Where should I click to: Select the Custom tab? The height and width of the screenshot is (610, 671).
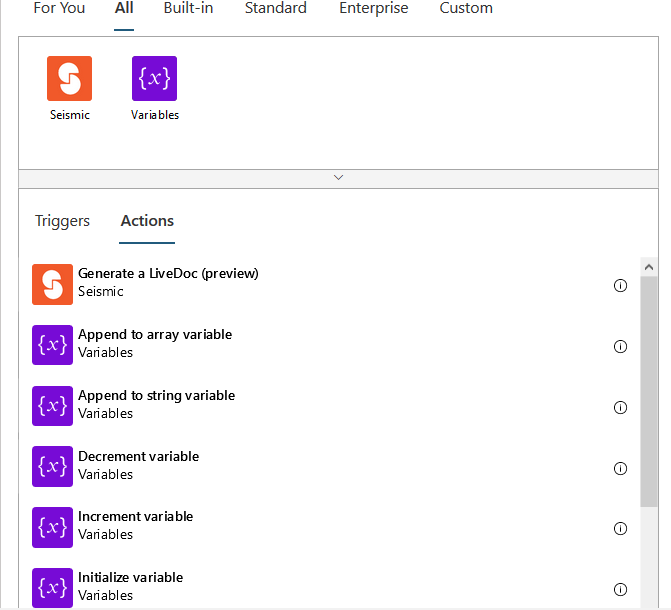pyautogui.click(x=466, y=9)
